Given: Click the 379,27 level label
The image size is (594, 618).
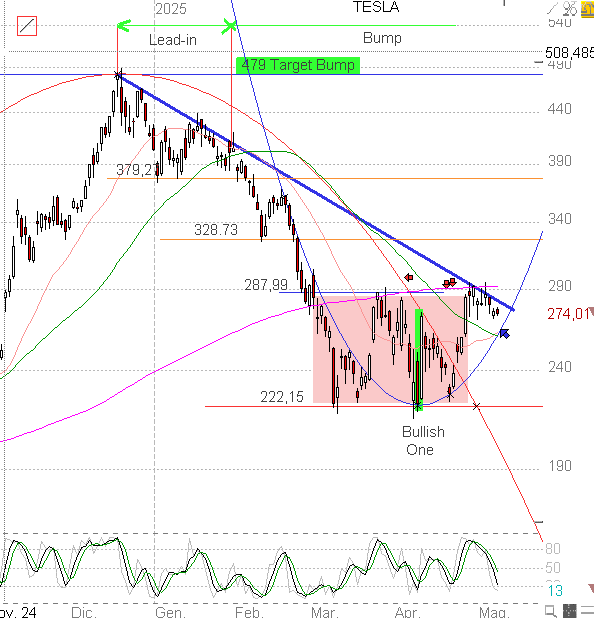Looking at the screenshot, I should click(x=137, y=169).
